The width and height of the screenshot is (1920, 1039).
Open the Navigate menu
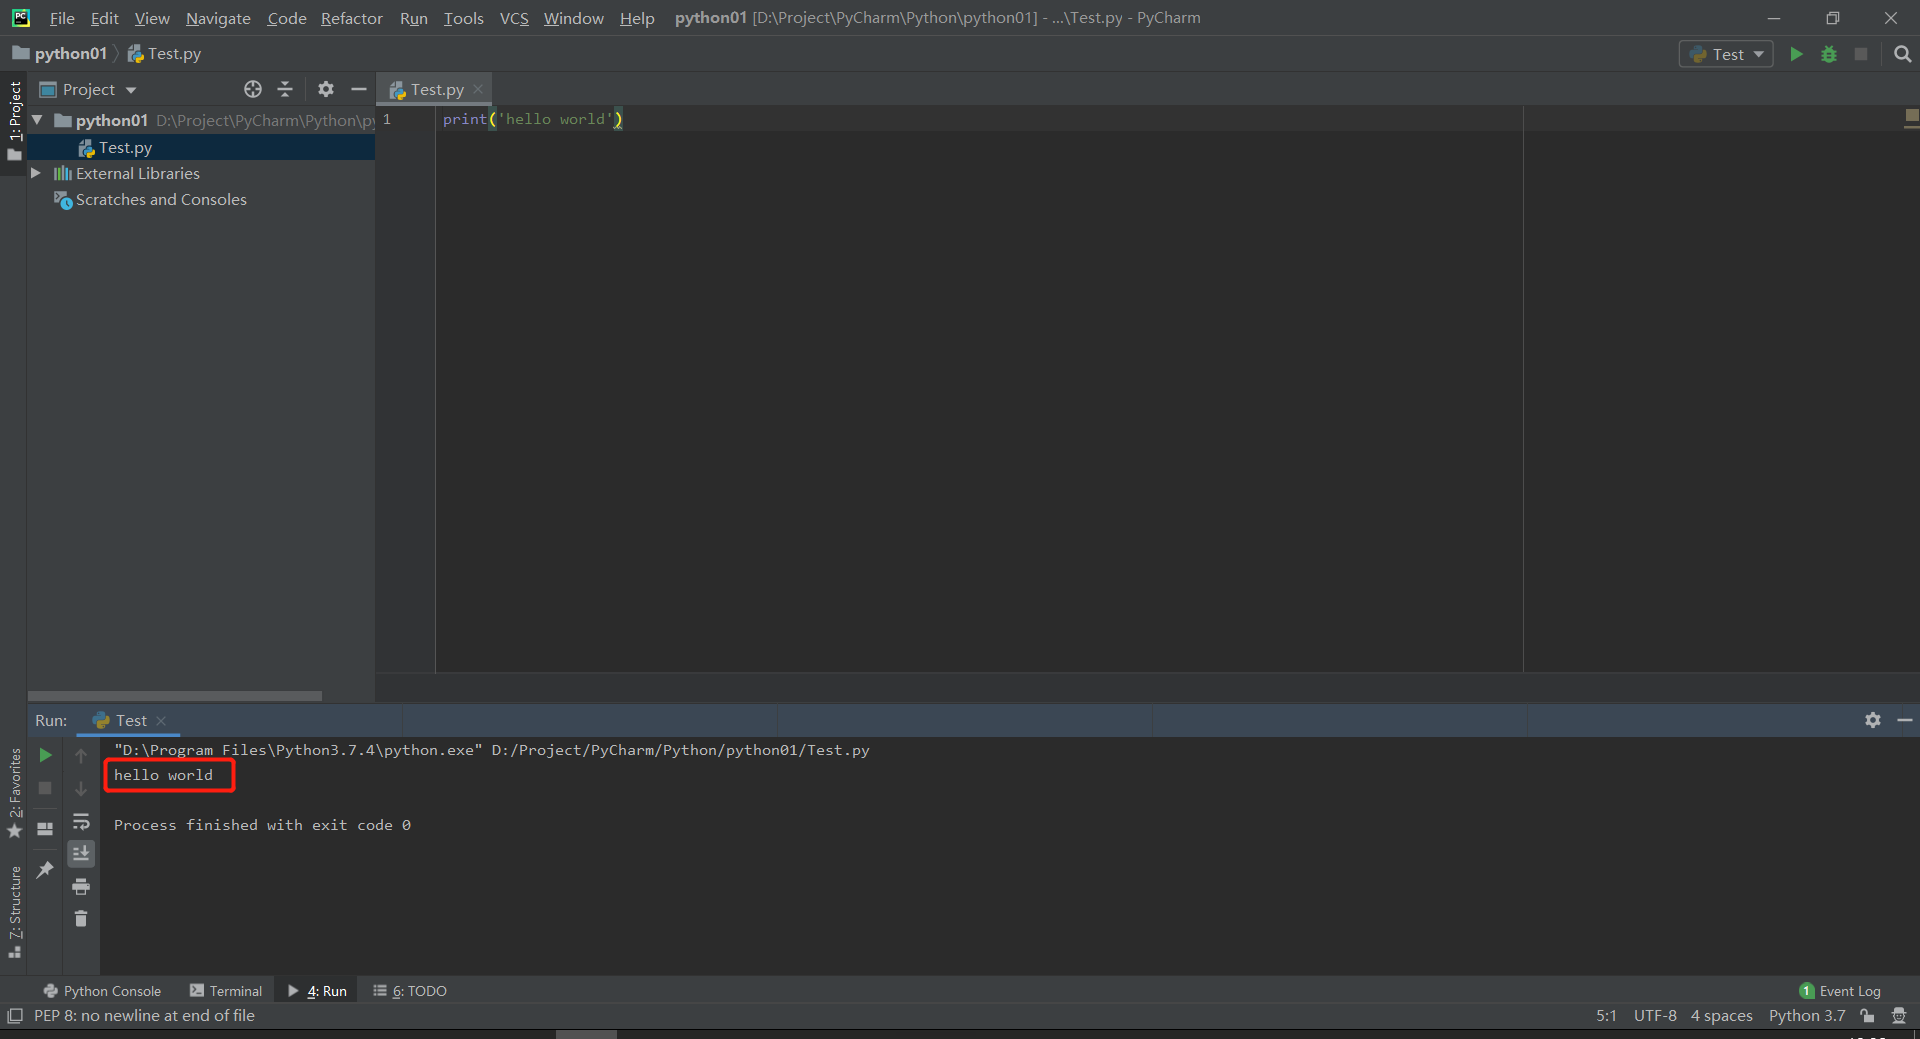tap(218, 18)
